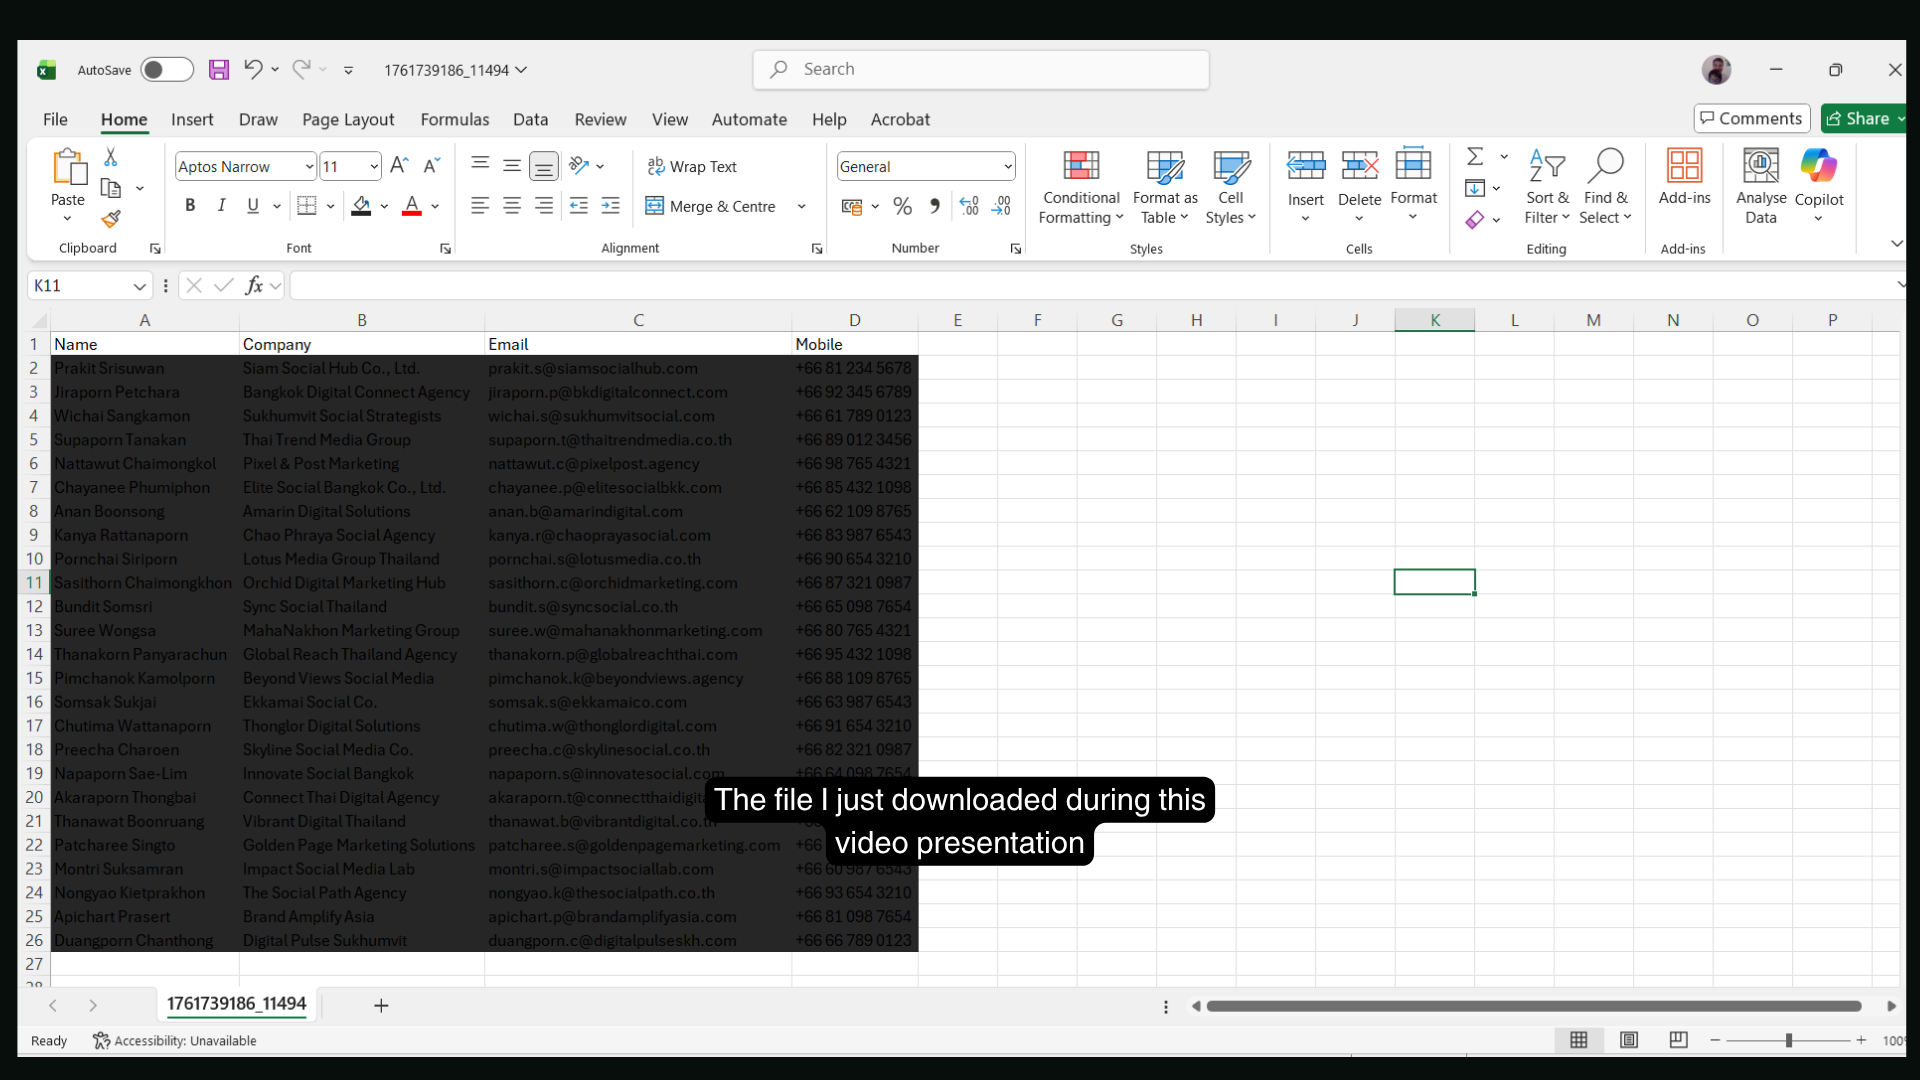
Task: Open the Formulas menu tab
Action: click(x=455, y=120)
